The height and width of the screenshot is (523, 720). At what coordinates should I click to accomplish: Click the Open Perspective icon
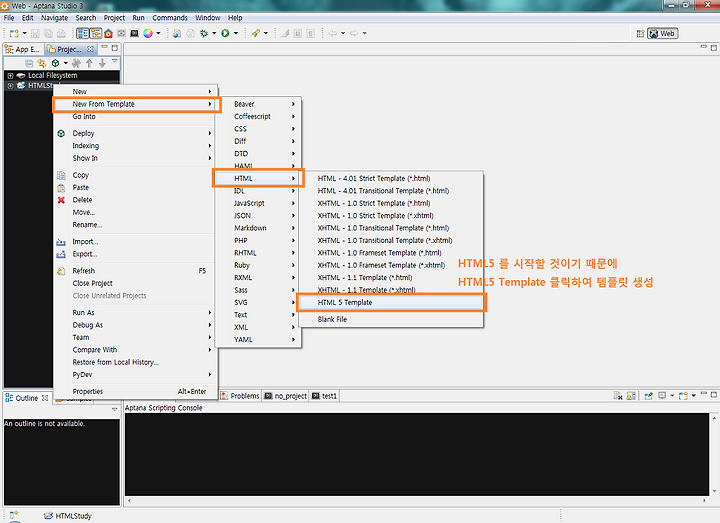point(640,34)
